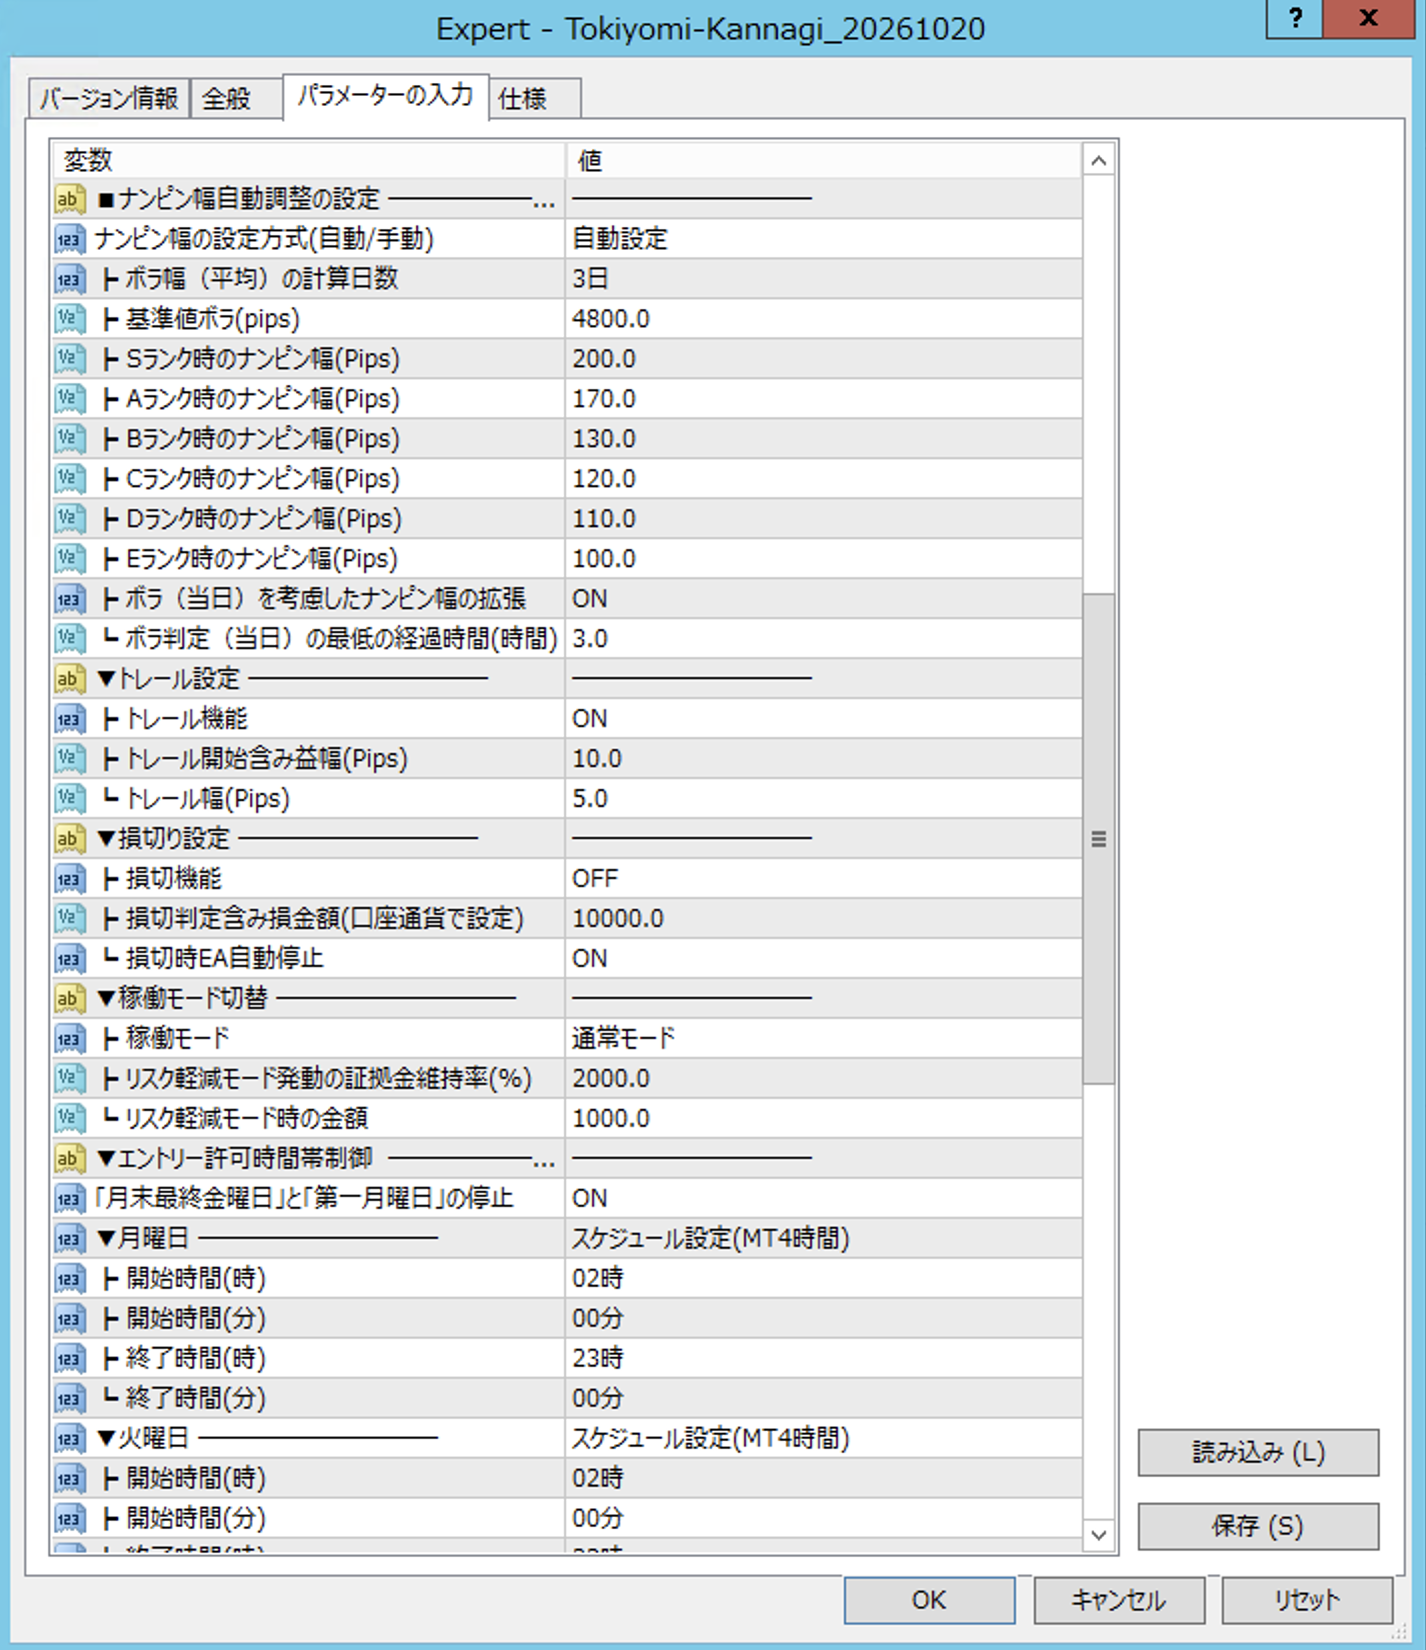Toggle ON value of 「月末最終金曜日」と「第一月曜日」の停止
Screen dimensions: 1426x1650
(x=823, y=1199)
